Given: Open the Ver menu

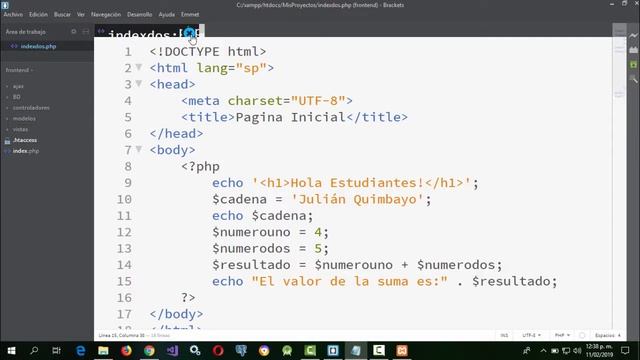Looking at the screenshot, I should 81,14.
